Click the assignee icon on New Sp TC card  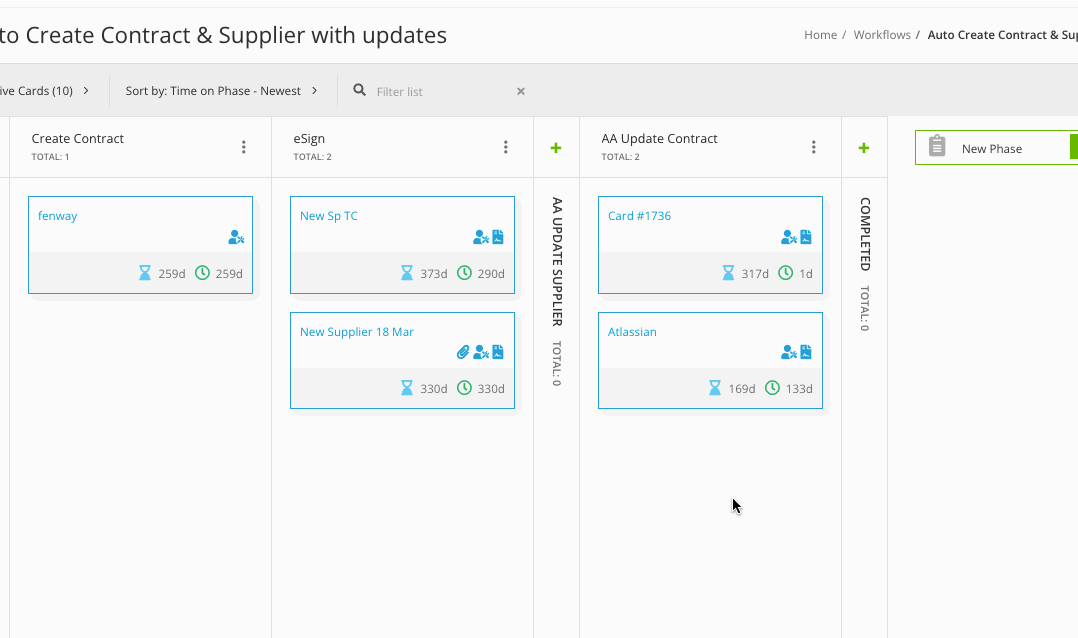pyautogui.click(x=481, y=237)
